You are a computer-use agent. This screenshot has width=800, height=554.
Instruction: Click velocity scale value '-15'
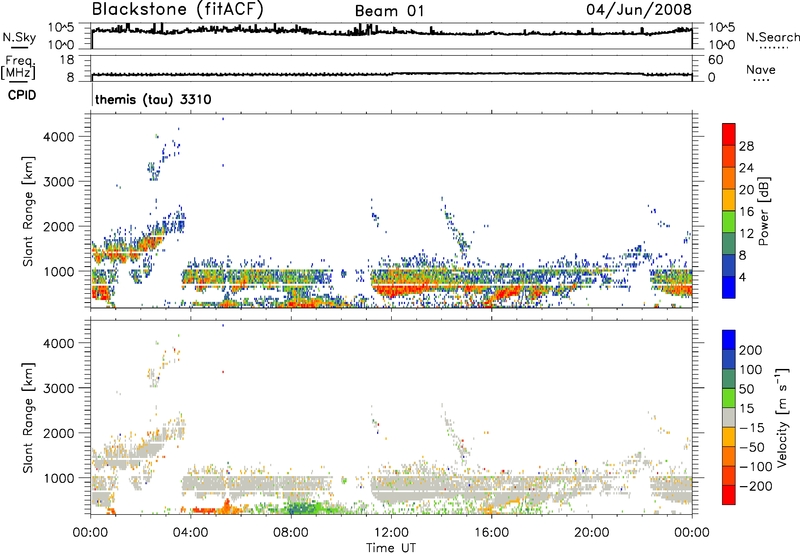[752, 428]
